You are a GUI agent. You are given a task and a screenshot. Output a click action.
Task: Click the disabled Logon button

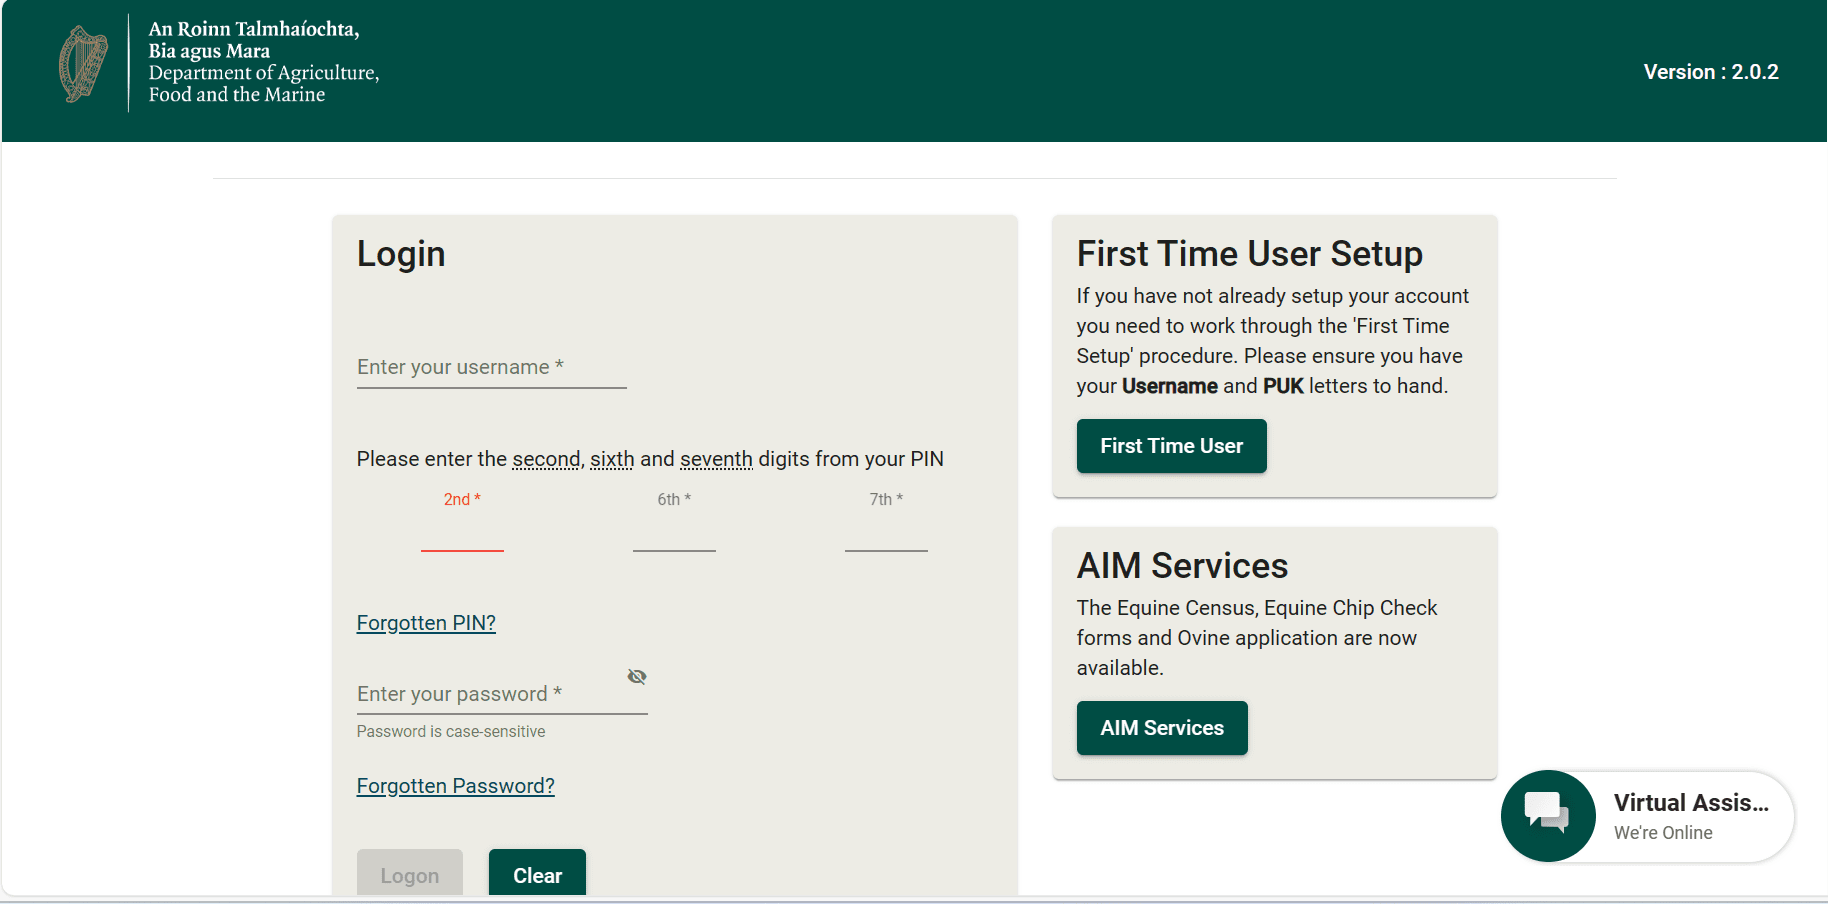pyautogui.click(x=409, y=874)
